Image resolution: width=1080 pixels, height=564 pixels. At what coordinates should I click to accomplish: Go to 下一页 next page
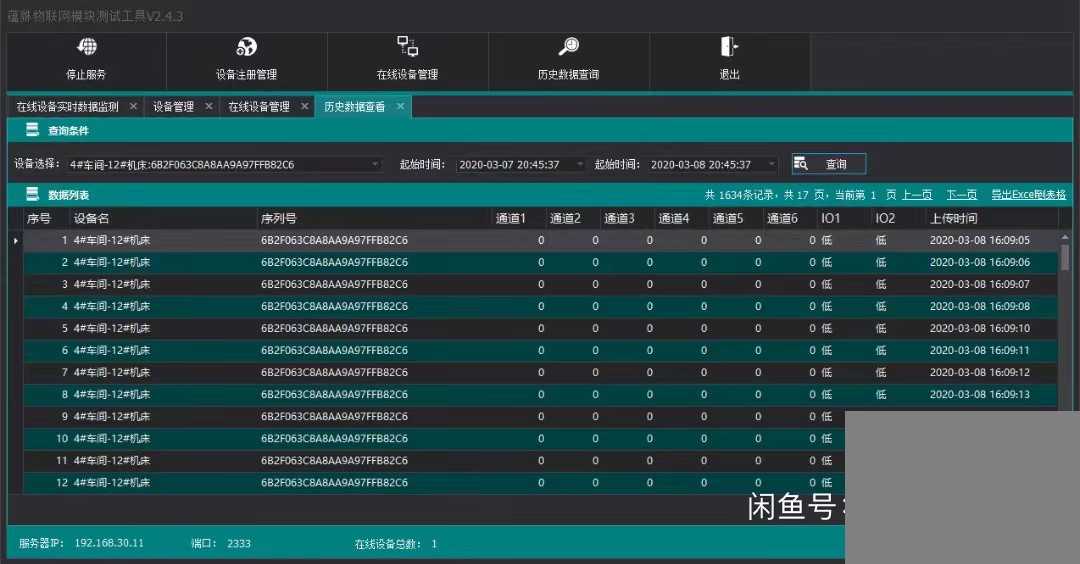962,195
